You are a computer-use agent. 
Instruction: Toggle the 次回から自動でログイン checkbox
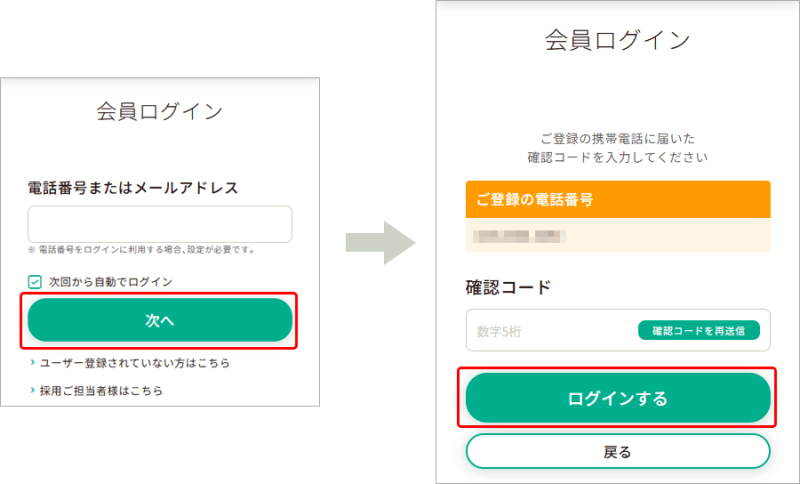click(x=35, y=282)
